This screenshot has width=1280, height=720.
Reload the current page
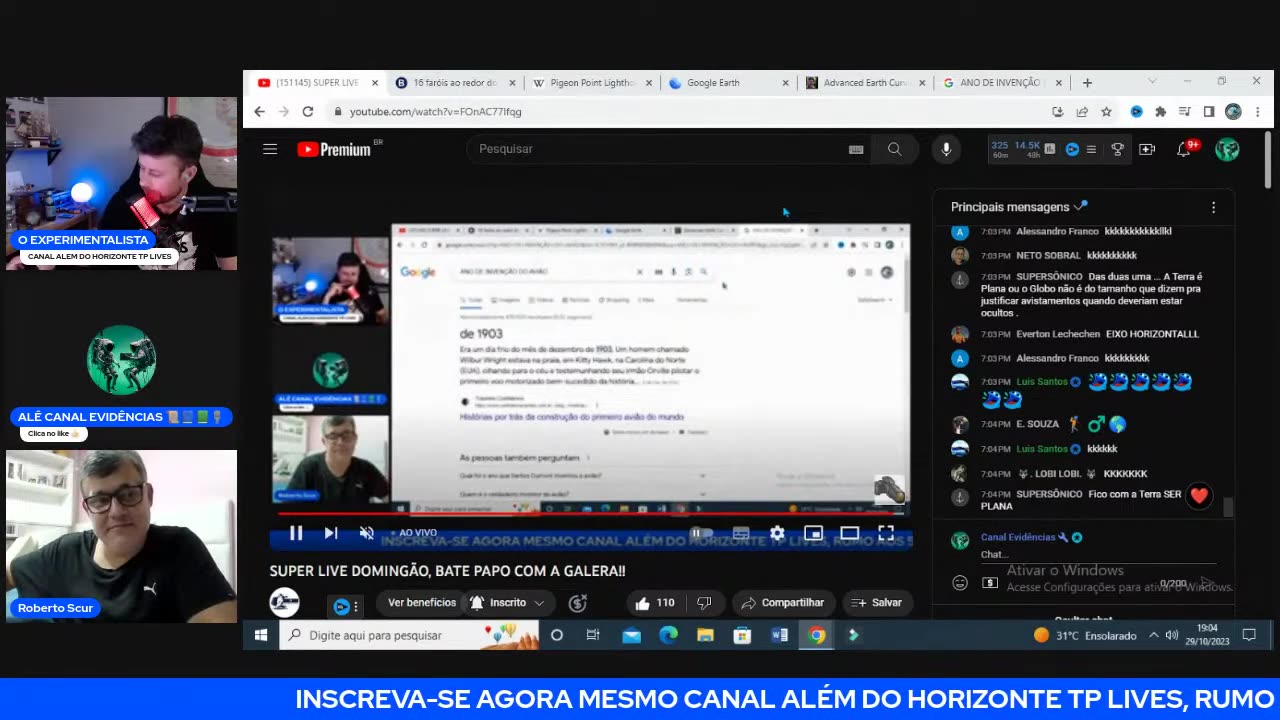(308, 112)
